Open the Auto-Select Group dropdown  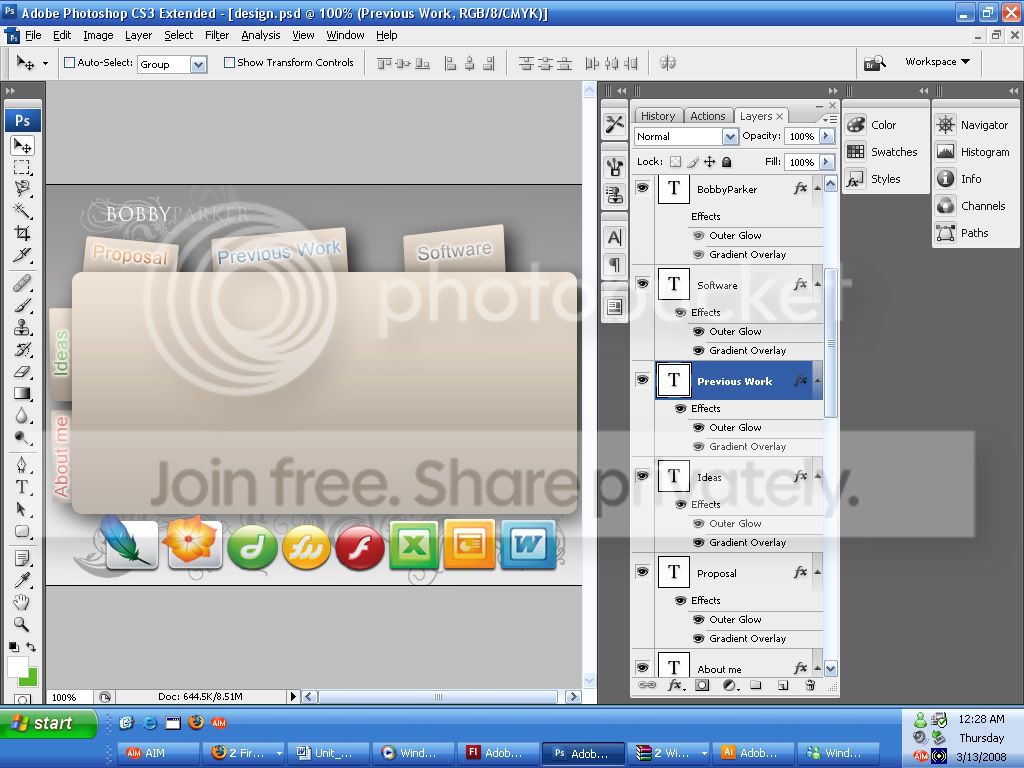point(199,64)
